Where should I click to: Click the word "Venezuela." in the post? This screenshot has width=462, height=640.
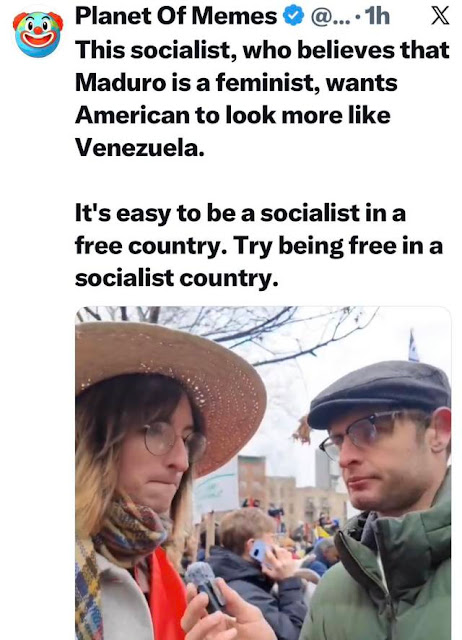point(140,147)
